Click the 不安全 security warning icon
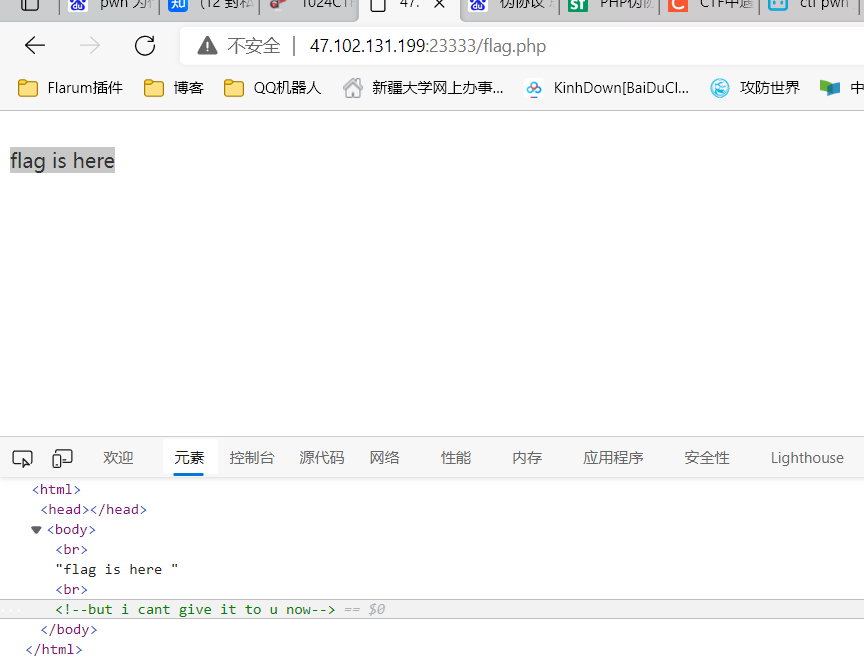This screenshot has height=658, width=864. (x=205, y=45)
